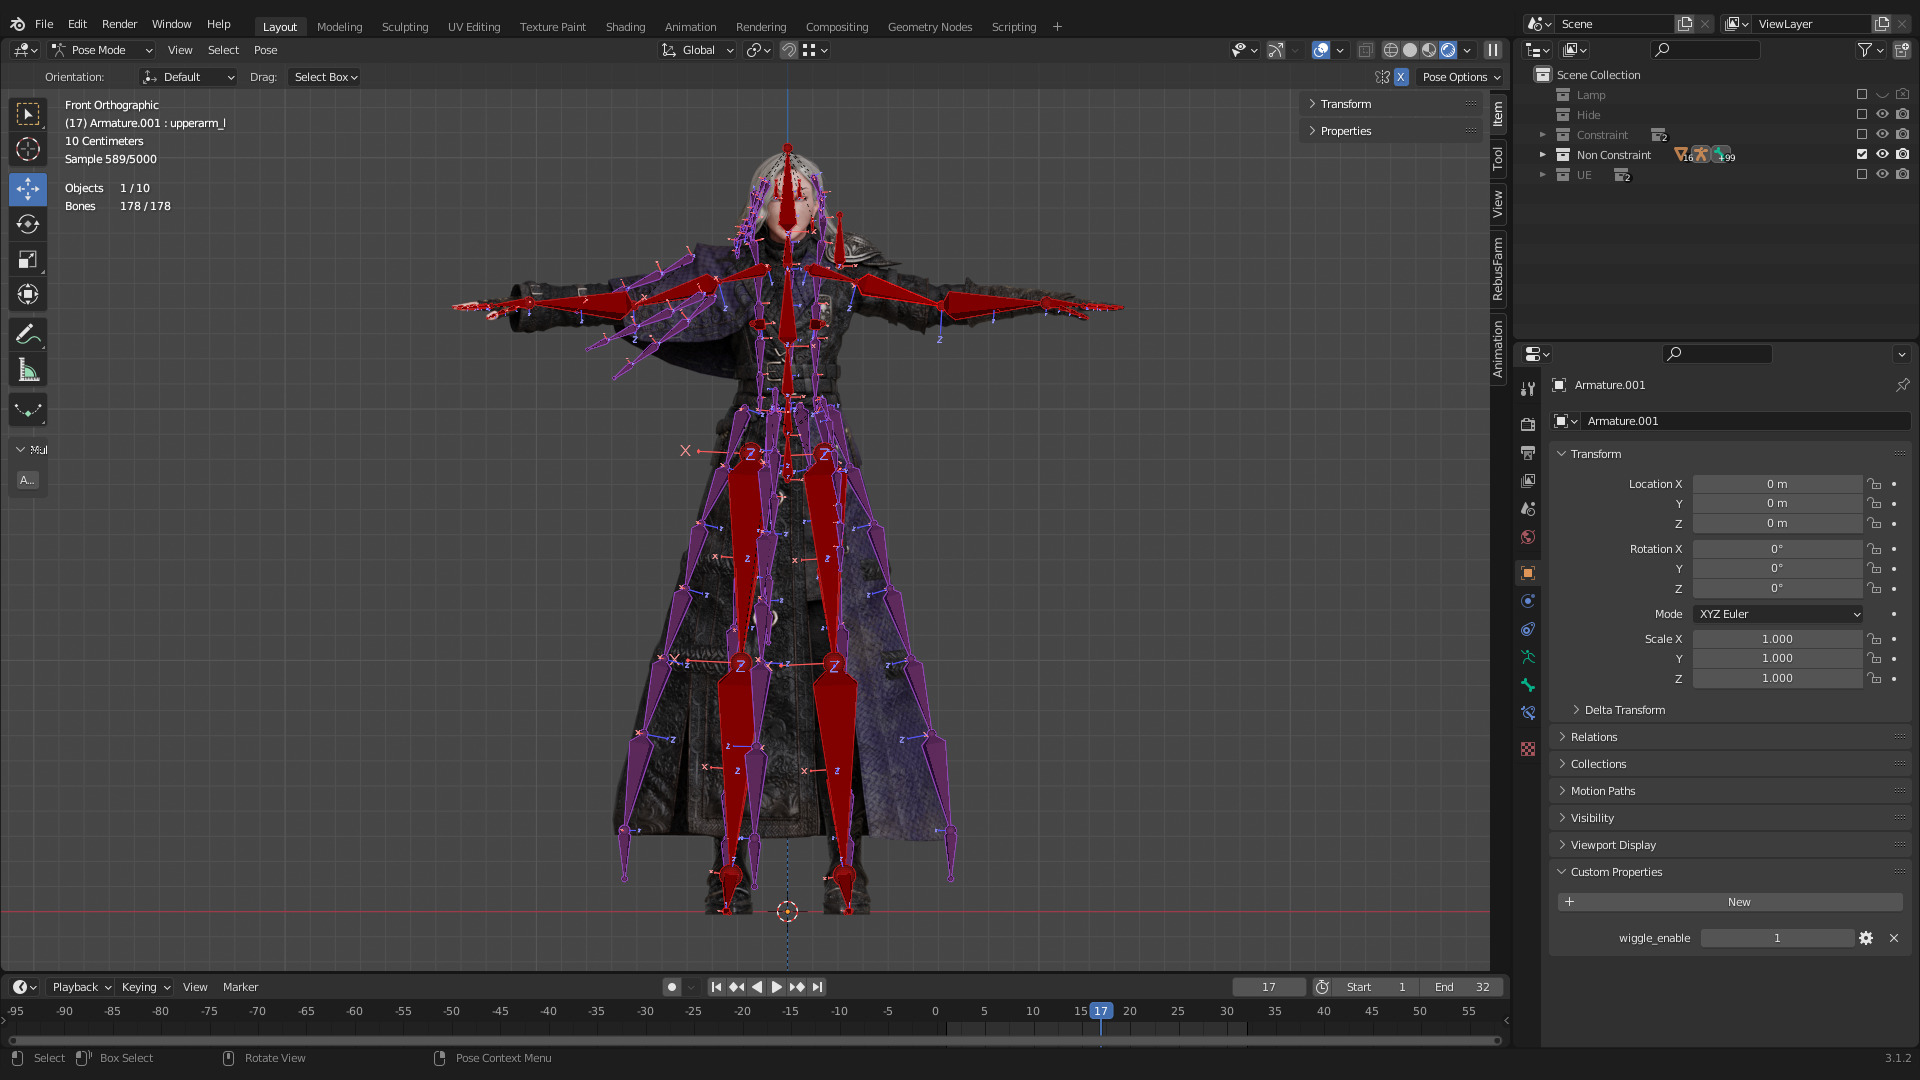Screen dimensions: 1920x1080
Task: Toggle Location X lock
Action: [x=1874, y=484]
